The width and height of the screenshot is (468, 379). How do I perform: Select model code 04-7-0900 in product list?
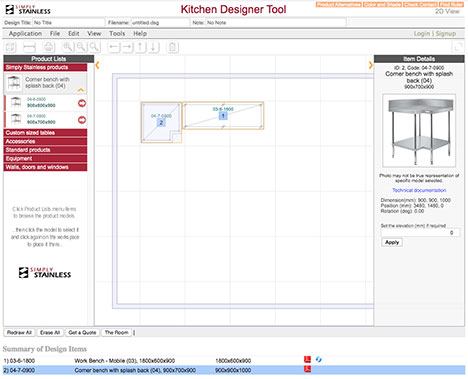pyautogui.click(x=36, y=116)
